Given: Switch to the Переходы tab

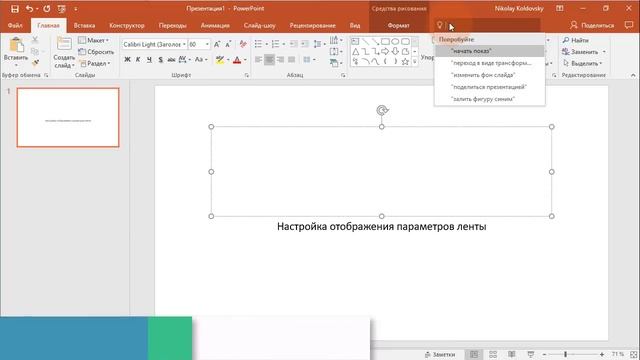Looking at the screenshot, I should tap(173, 25).
